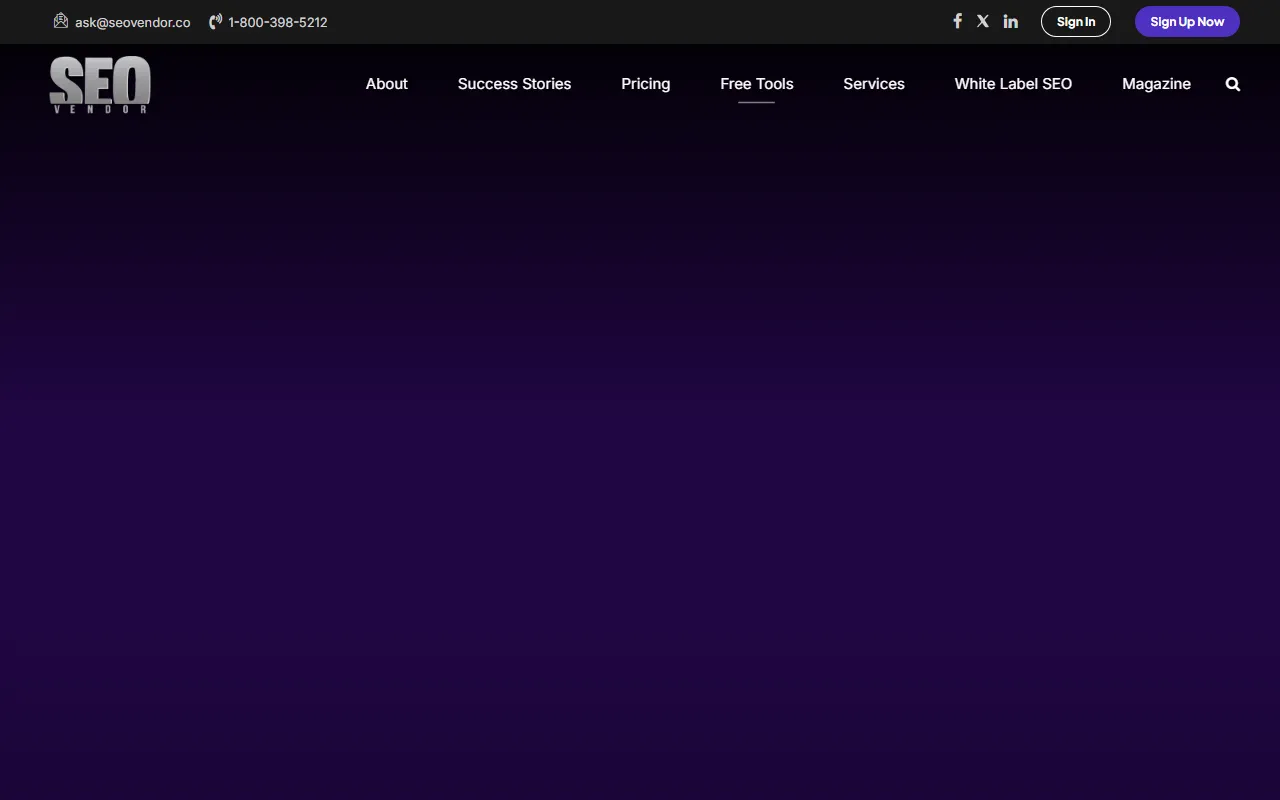The height and width of the screenshot is (800, 1280).
Task: Click the 1-800-398-5212 phone number
Action: pos(278,22)
